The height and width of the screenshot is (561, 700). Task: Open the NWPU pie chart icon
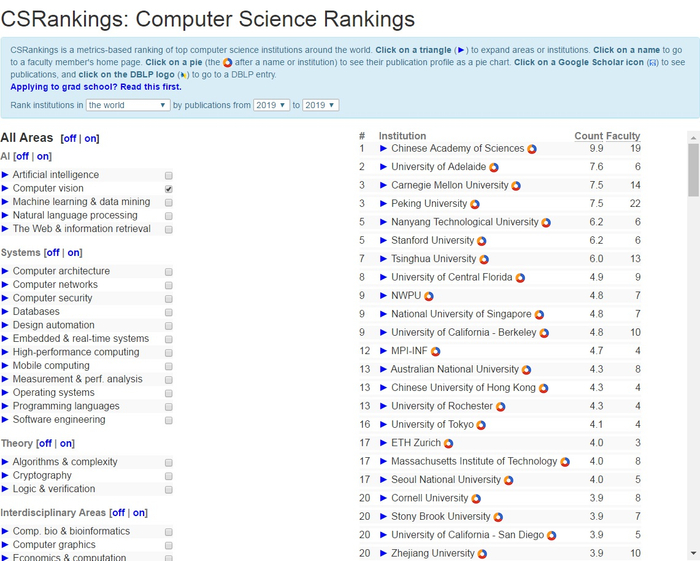coord(429,296)
